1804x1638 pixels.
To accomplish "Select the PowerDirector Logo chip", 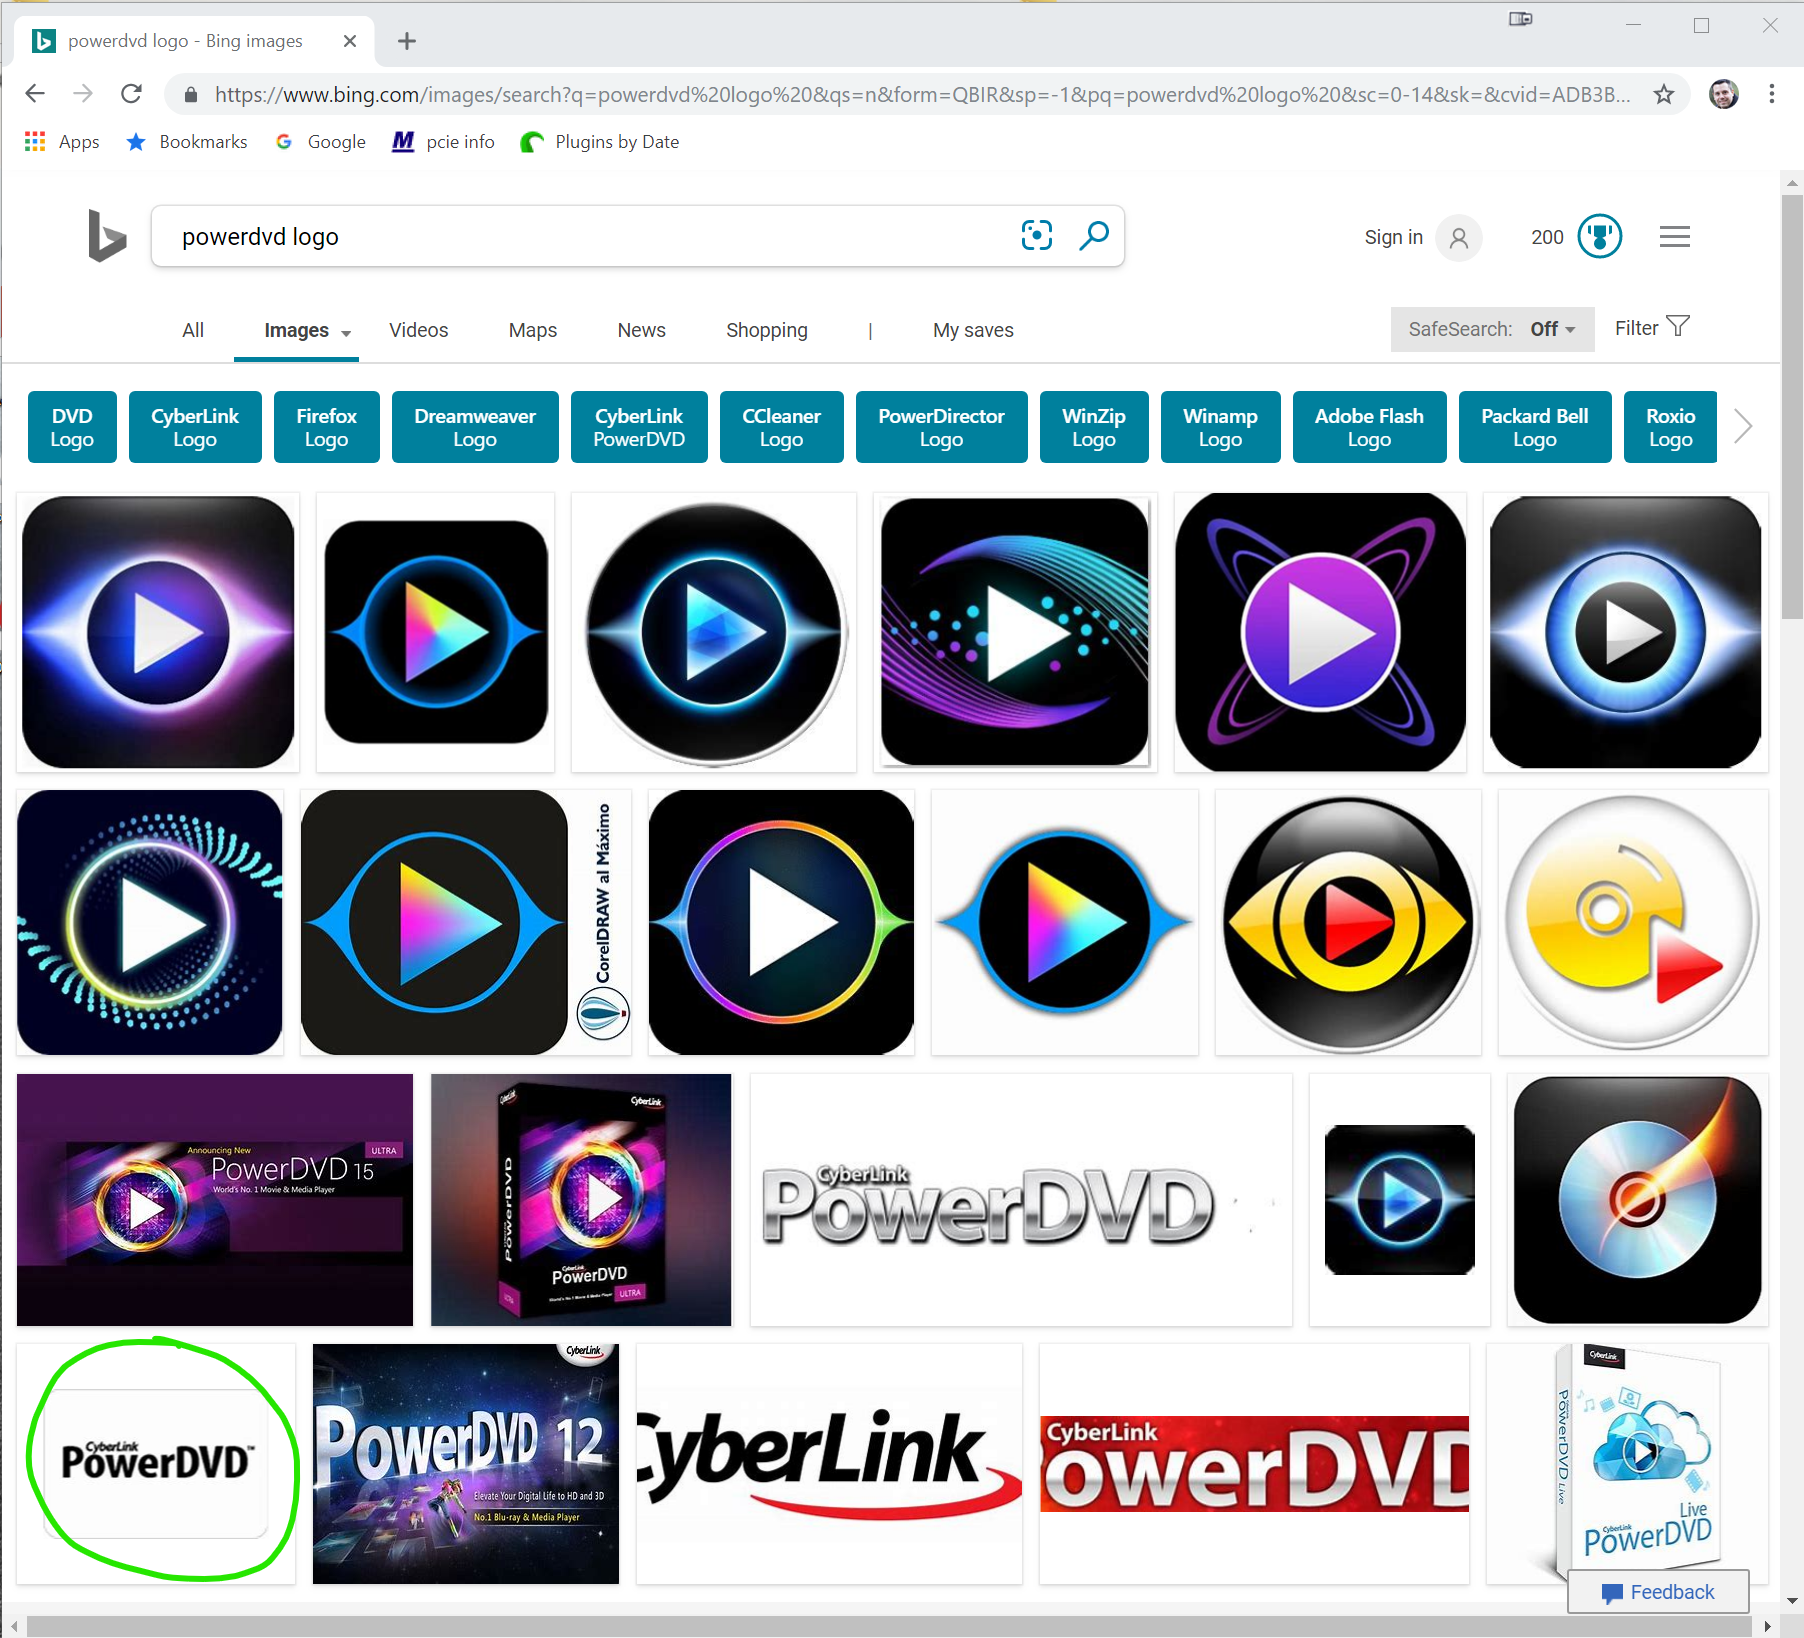I will 941,427.
